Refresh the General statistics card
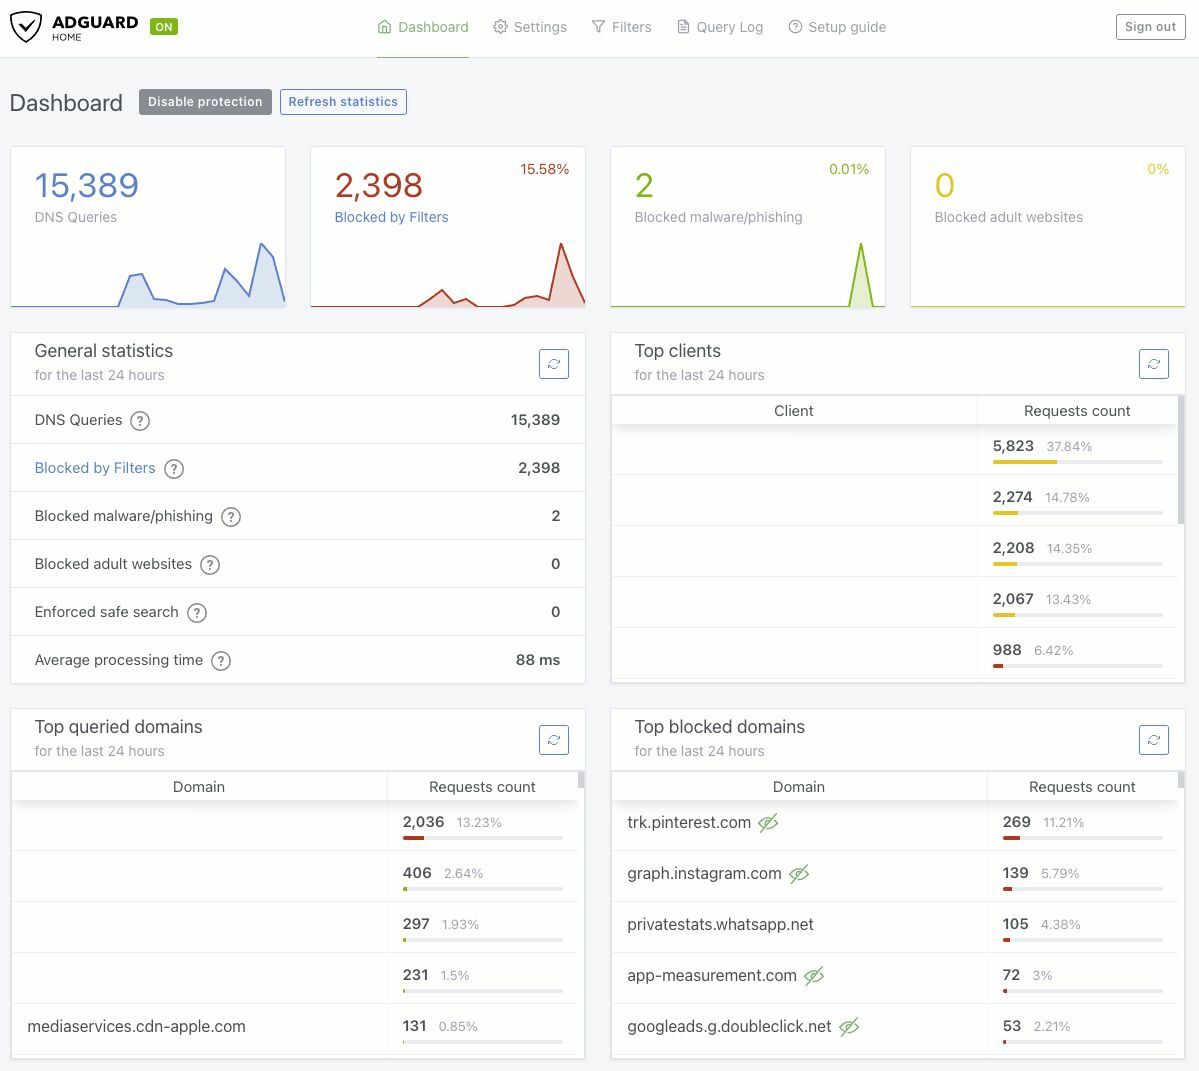The height and width of the screenshot is (1071, 1199). (554, 364)
